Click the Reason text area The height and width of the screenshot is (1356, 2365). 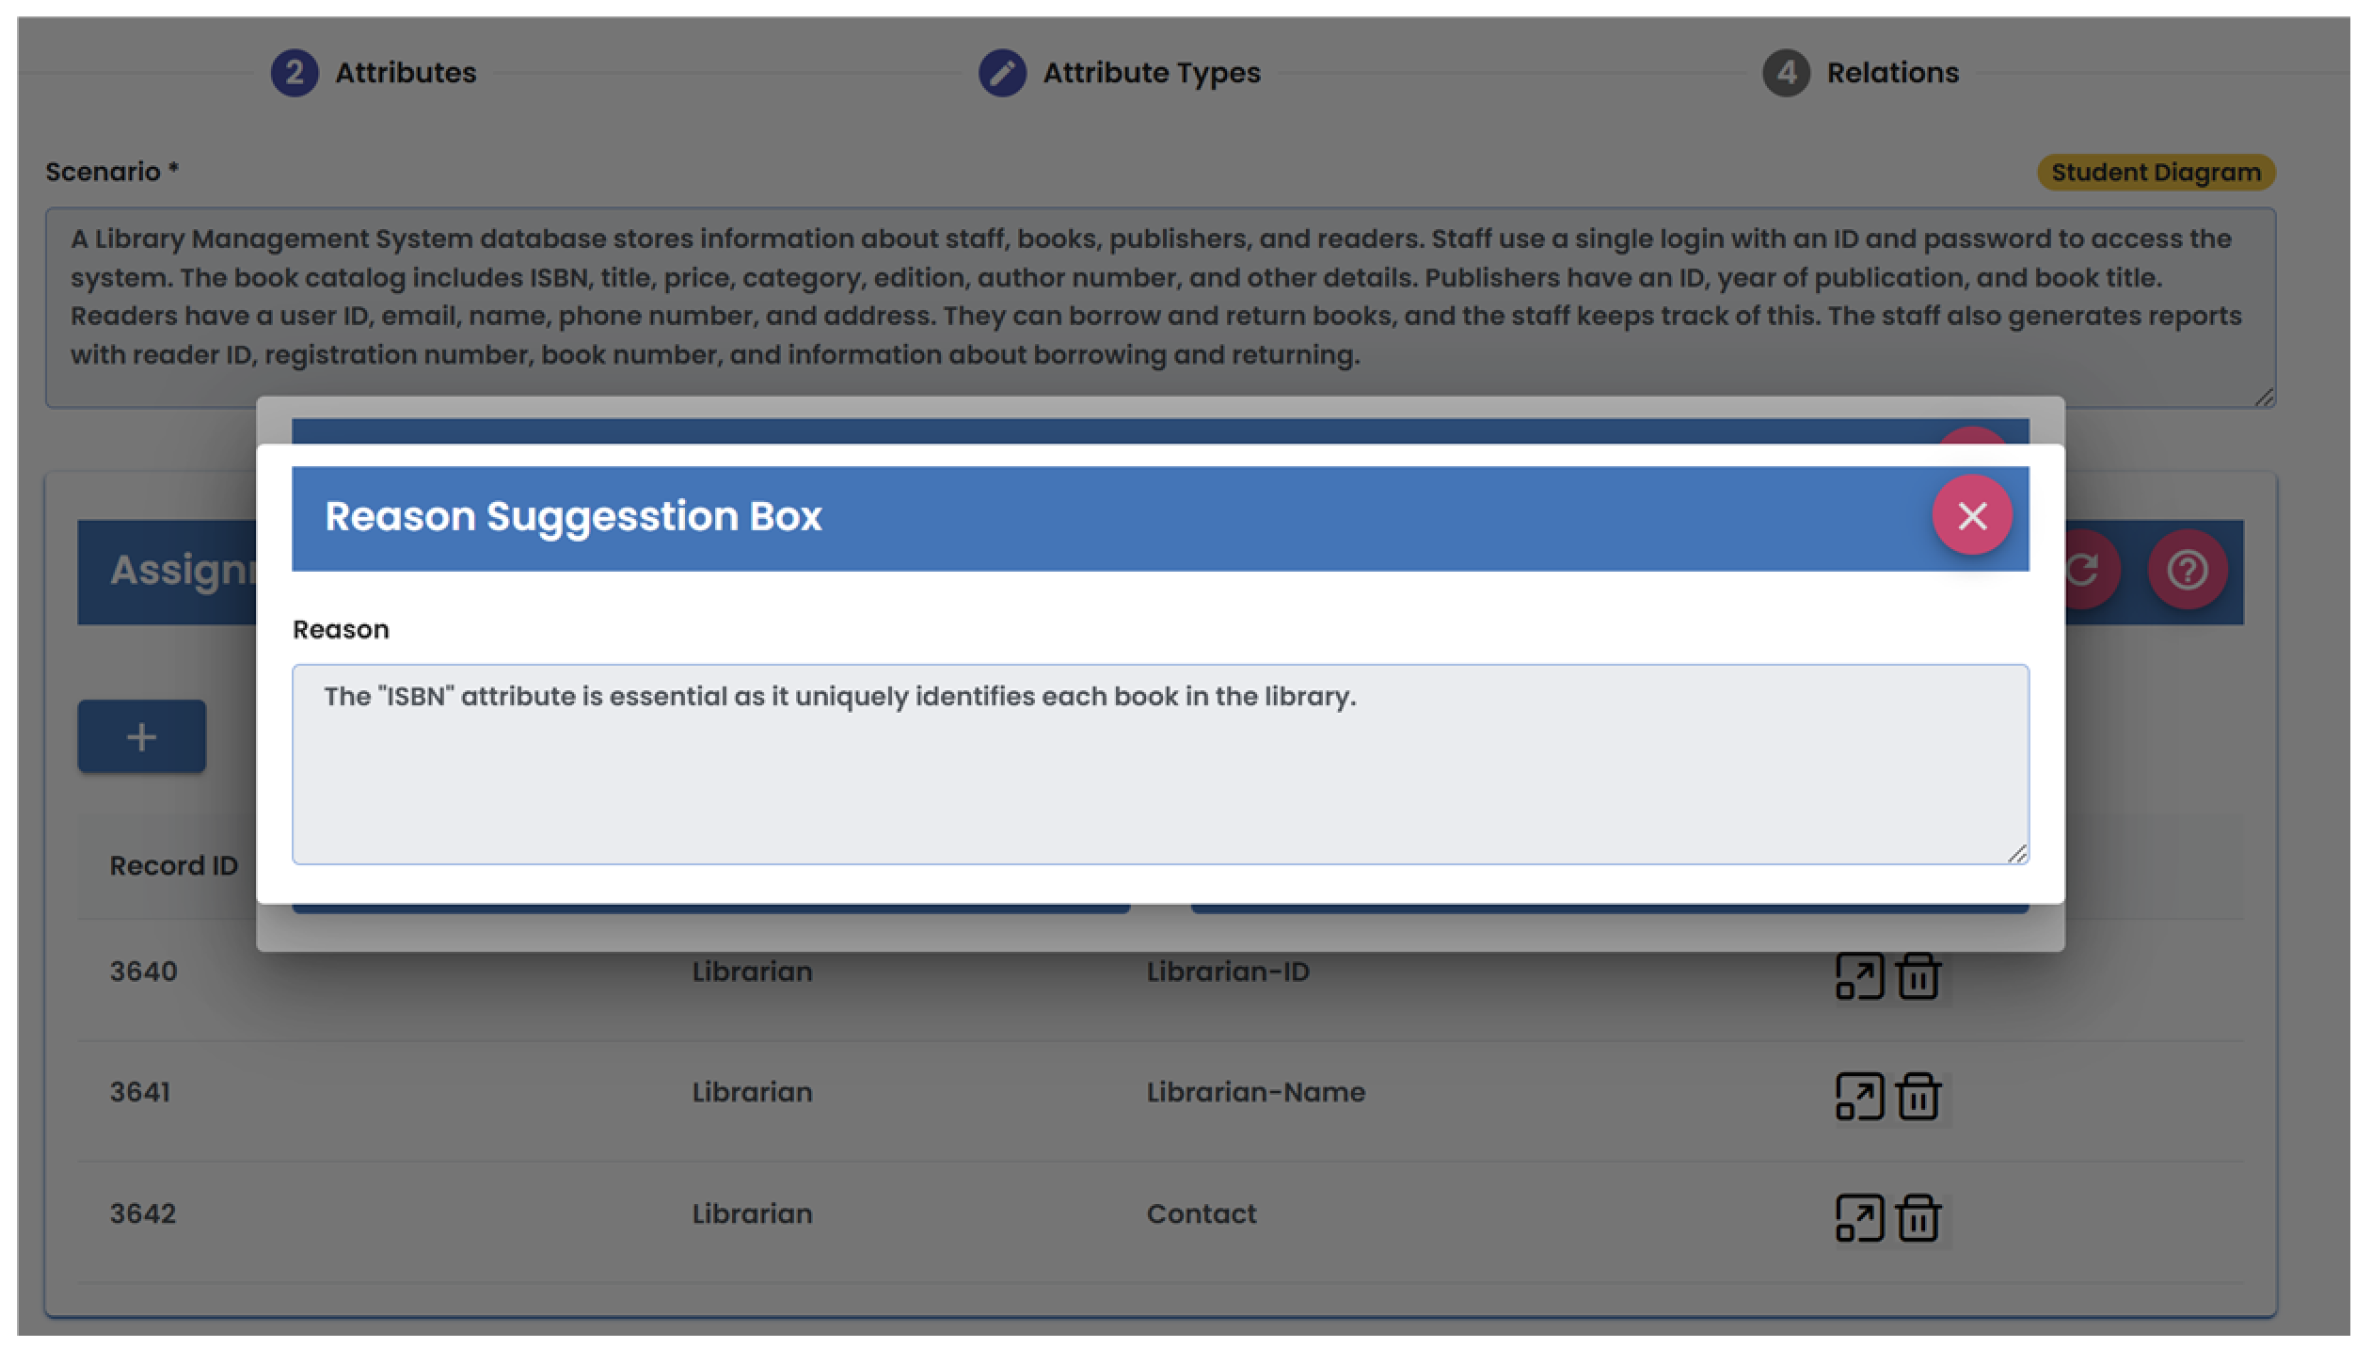1159,763
